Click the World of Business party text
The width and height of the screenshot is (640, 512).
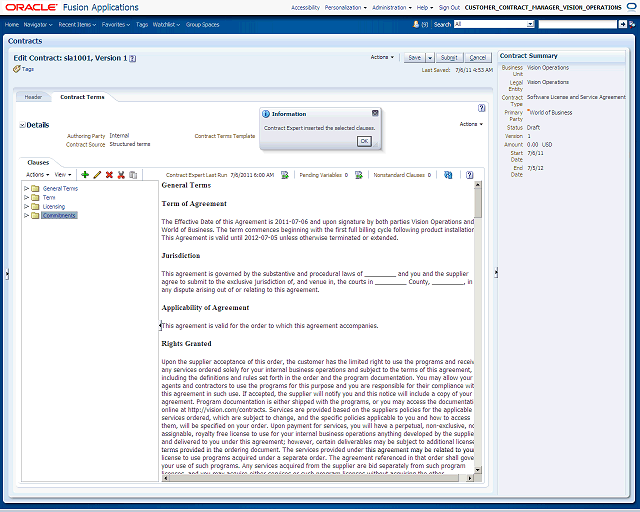[x=551, y=112]
